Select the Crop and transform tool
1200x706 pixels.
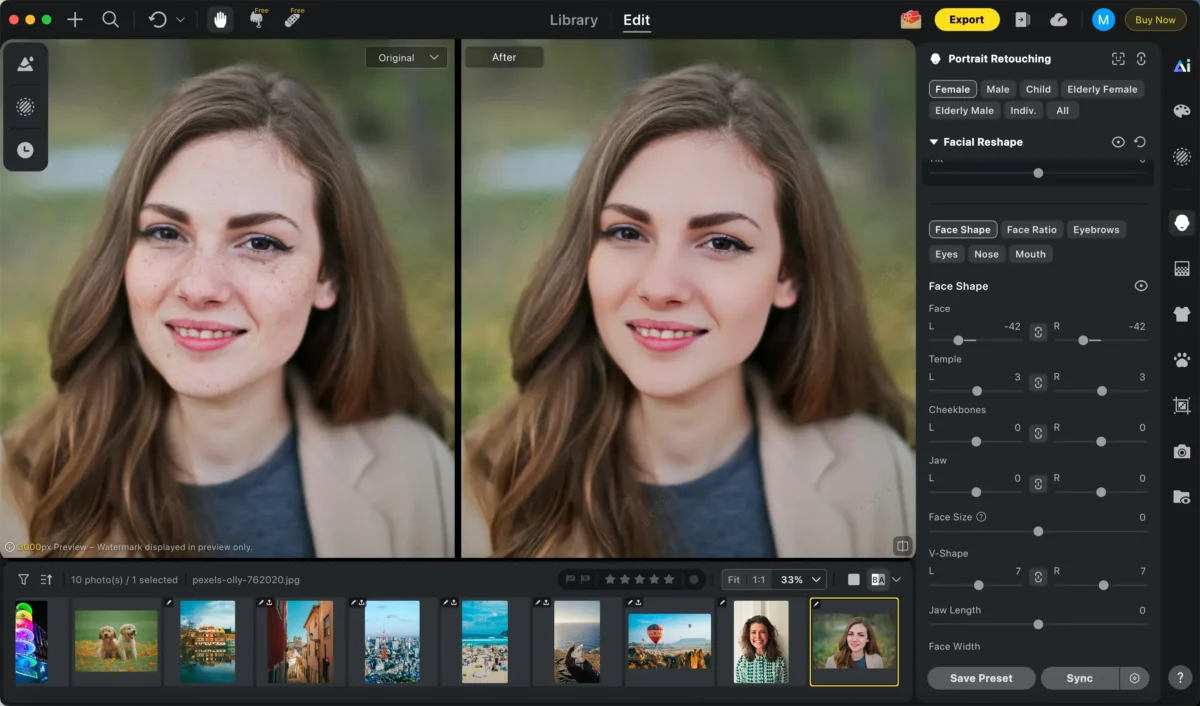coord(1181,406)
